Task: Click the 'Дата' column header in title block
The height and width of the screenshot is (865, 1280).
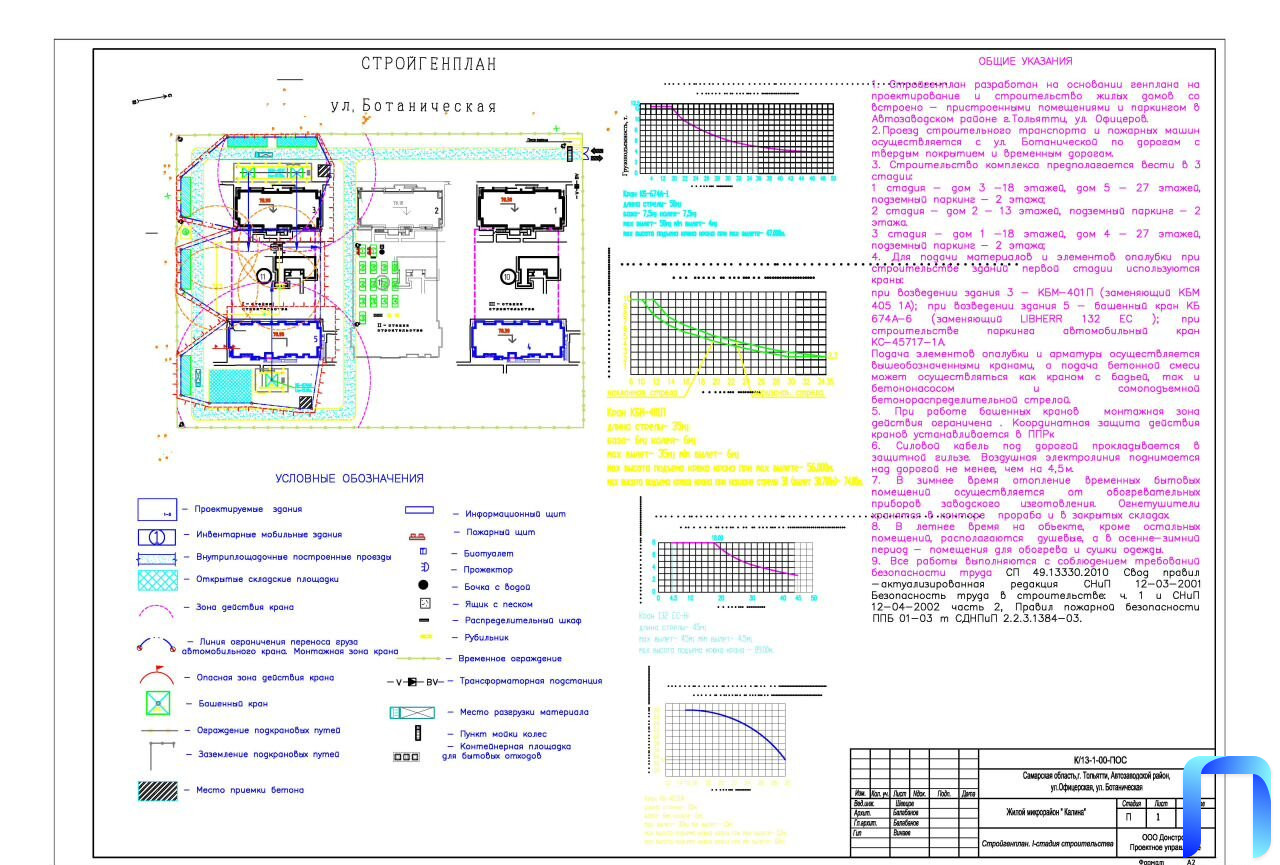Action: (x=967, y=794)
